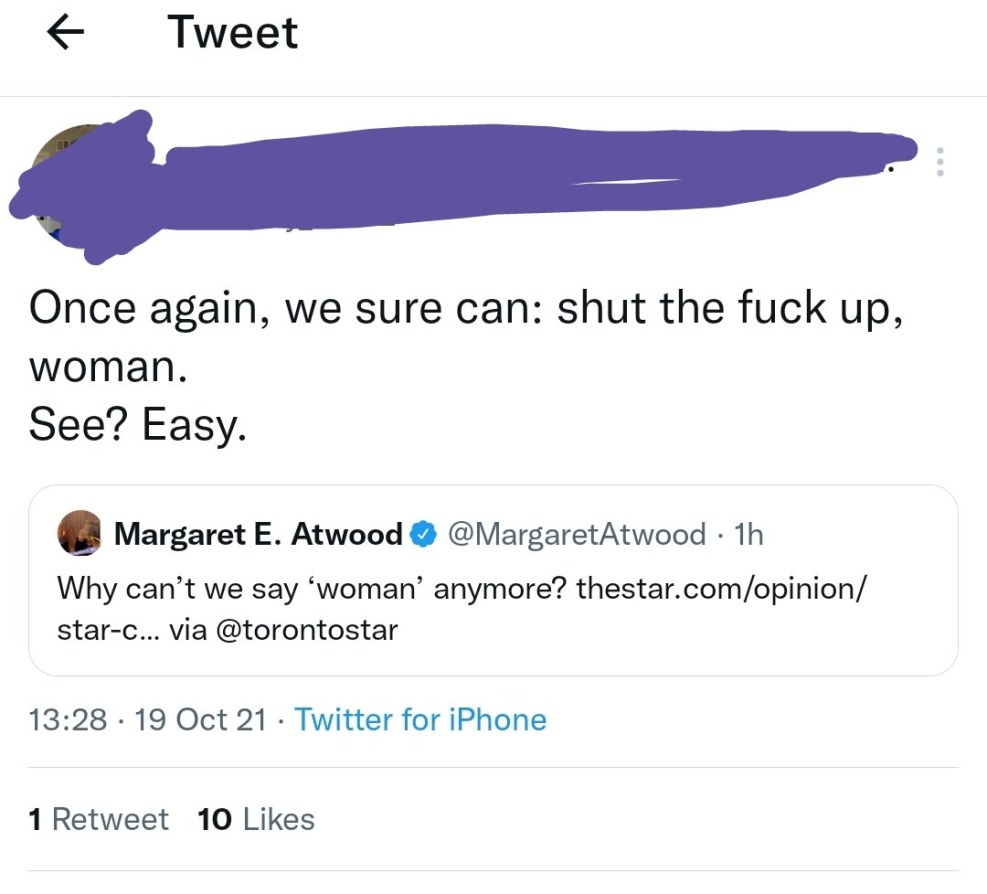Screen dimensions: 987x894
Task: Click the @MargaretAtwood handle
Action: [577, 535]
